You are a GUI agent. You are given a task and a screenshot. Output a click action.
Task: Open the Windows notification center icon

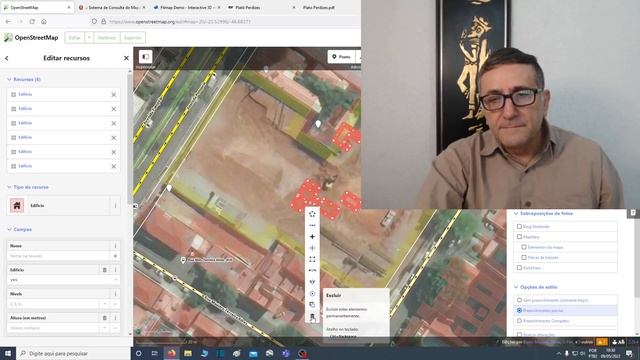tap(629, 353)
